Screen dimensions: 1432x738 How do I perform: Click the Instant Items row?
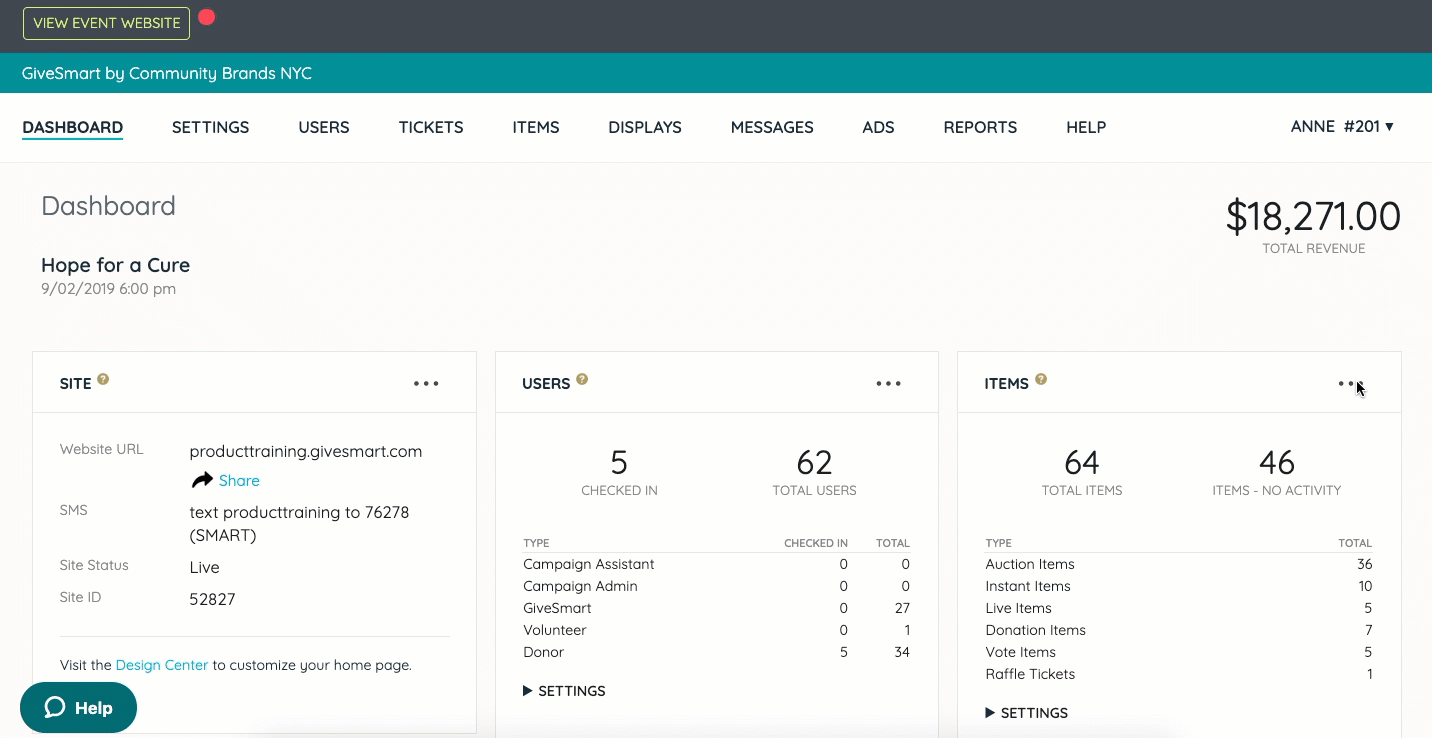(1179, 586)
